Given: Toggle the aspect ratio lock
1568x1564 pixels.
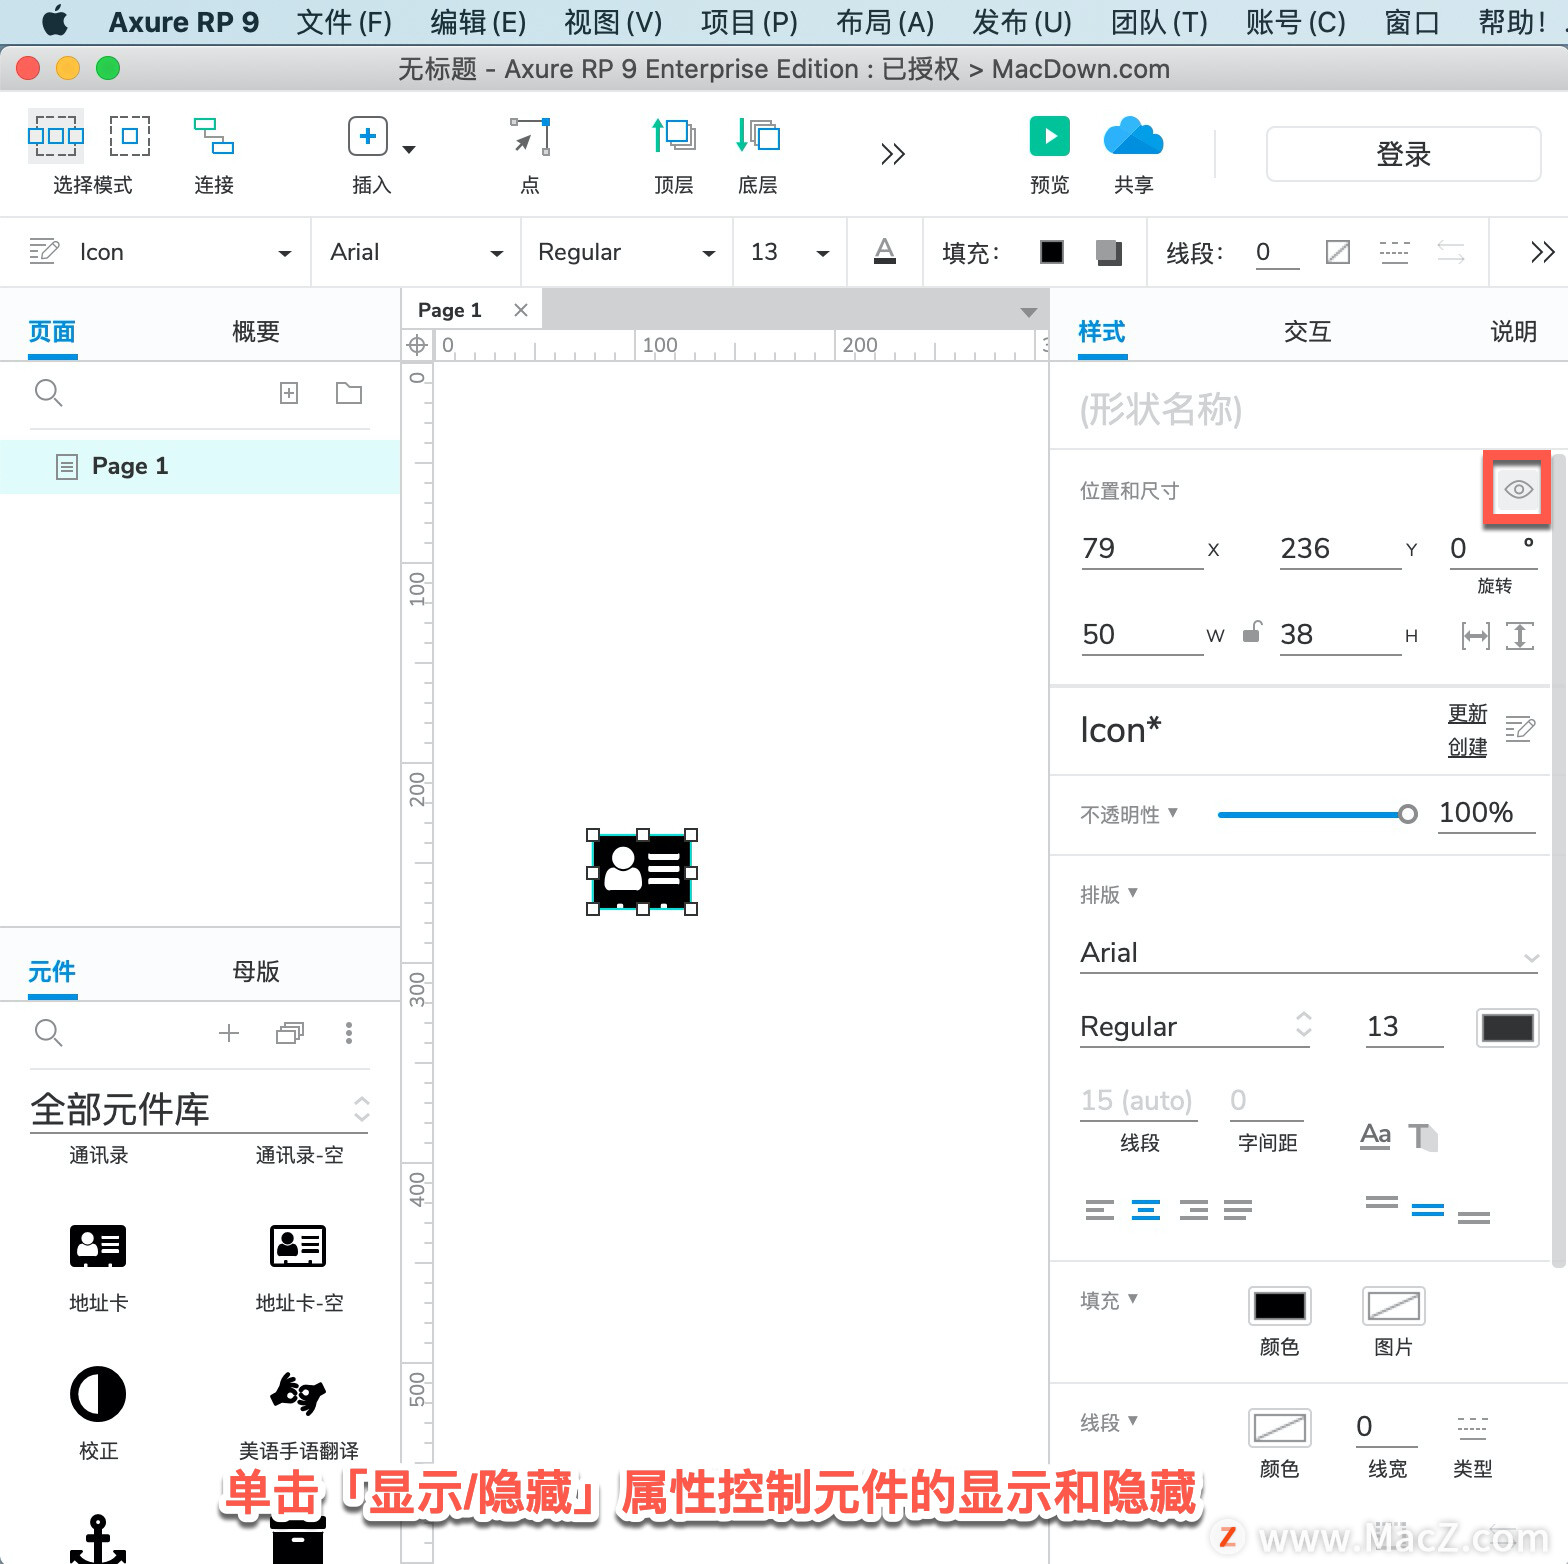Looking at the screenshot, I should click(1251, 632).
